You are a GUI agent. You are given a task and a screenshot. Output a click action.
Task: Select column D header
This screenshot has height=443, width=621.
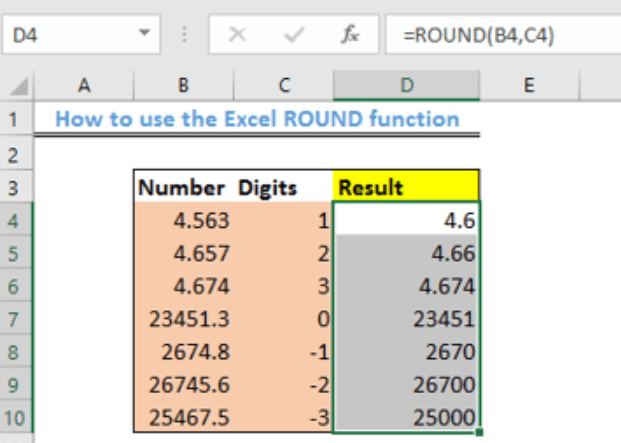tap(406, 85)
